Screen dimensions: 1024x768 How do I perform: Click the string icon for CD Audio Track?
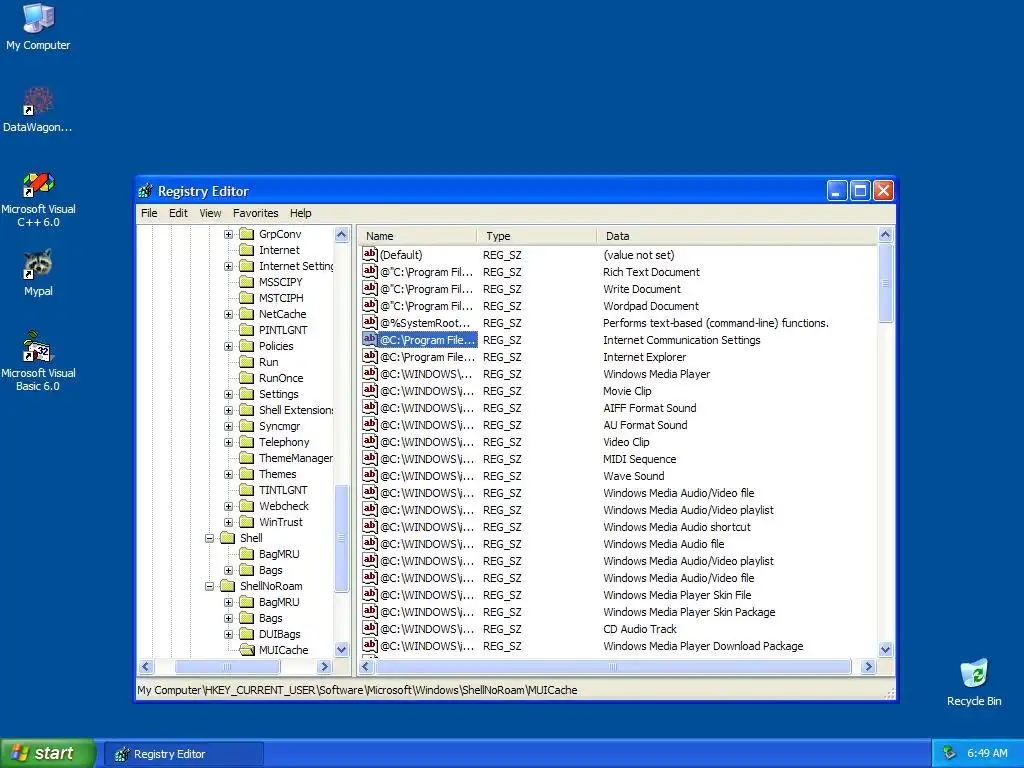[370, 628]
